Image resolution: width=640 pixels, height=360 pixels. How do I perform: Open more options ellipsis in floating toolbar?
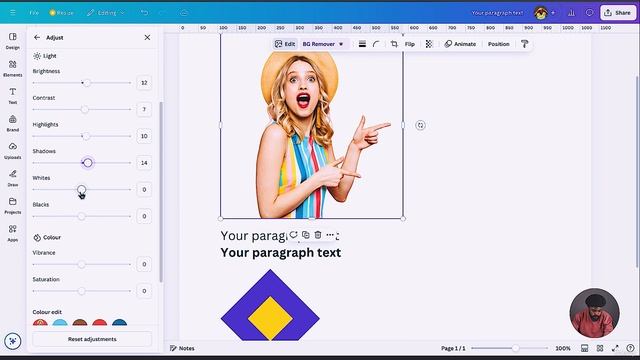coord(330,235)
